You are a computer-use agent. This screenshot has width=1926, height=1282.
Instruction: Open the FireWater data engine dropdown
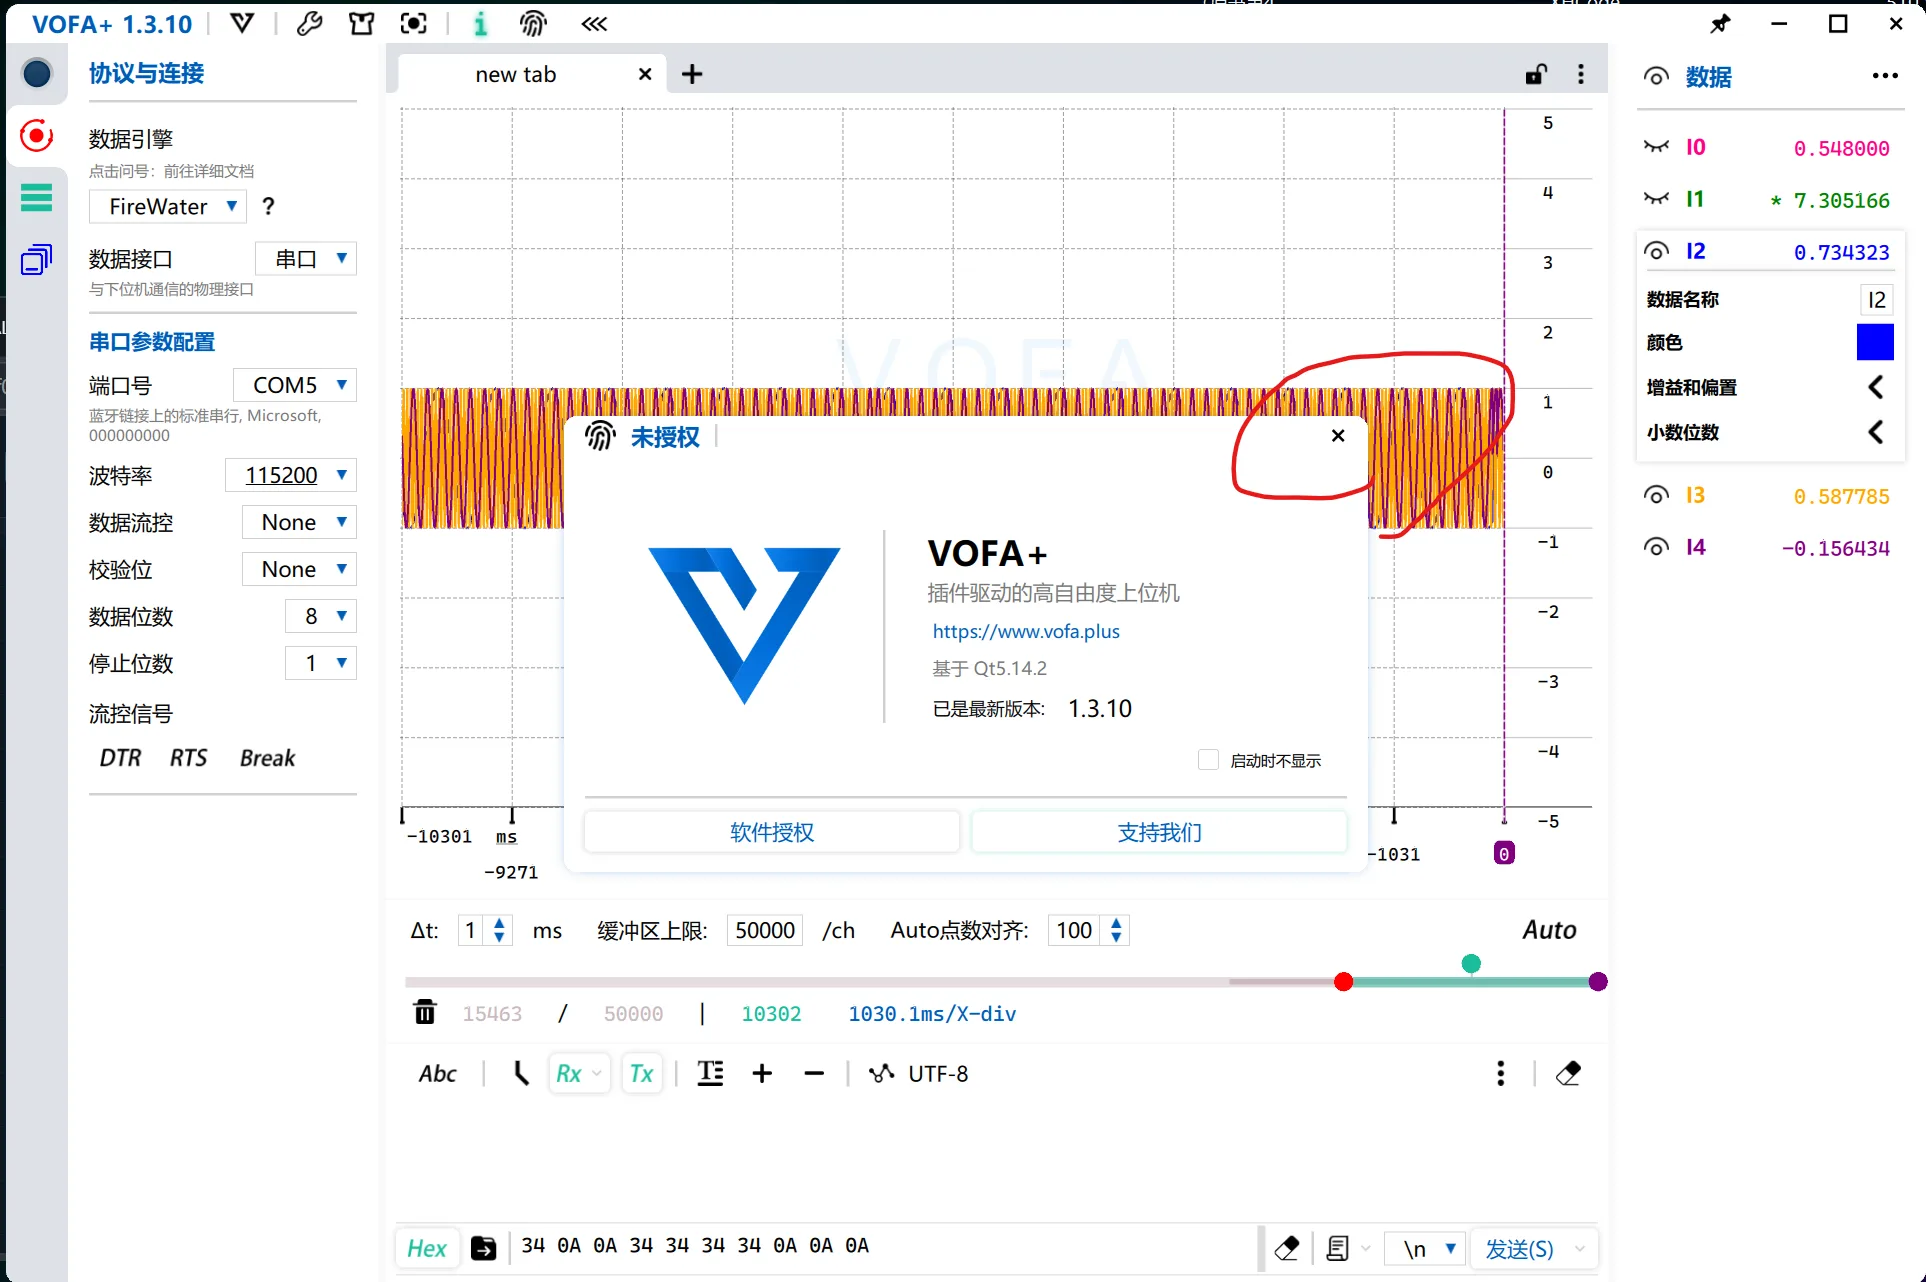click(168, 206)
